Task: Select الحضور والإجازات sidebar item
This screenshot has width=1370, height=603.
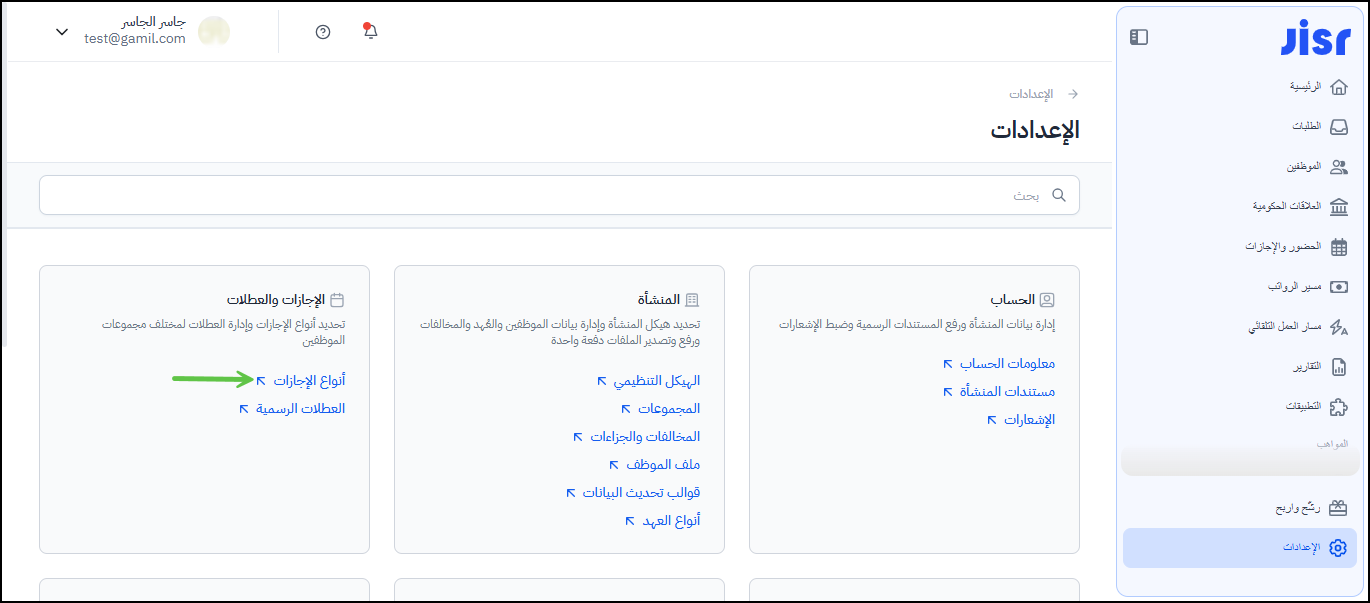Action: point(1283,247)
